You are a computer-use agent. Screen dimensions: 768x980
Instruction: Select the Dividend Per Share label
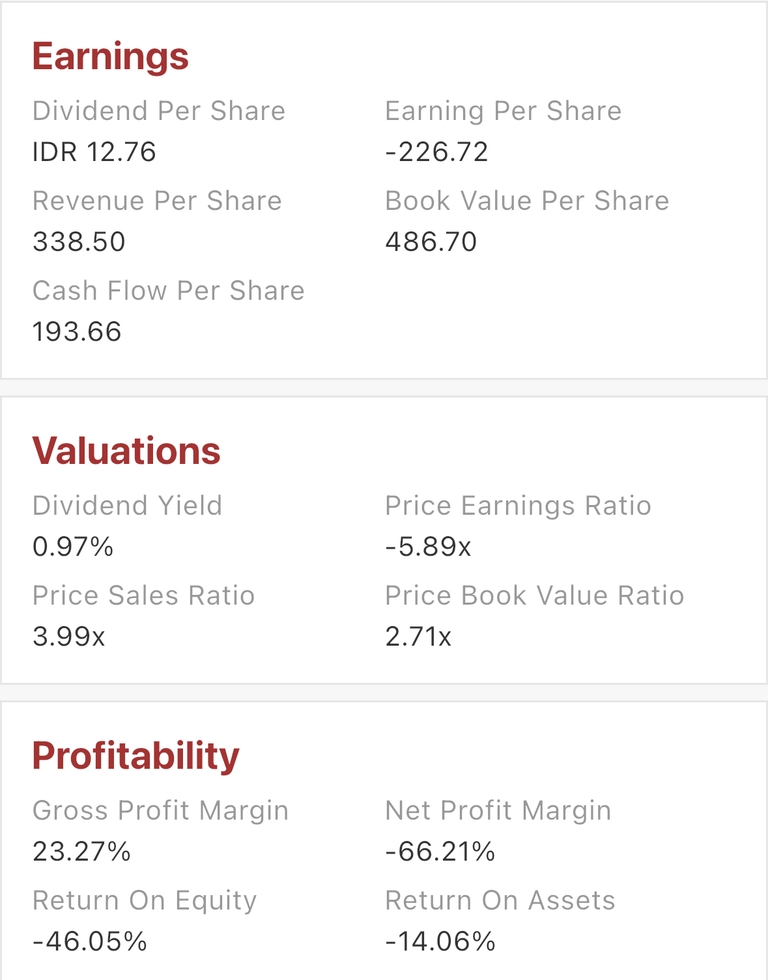(x=158, y=111)
